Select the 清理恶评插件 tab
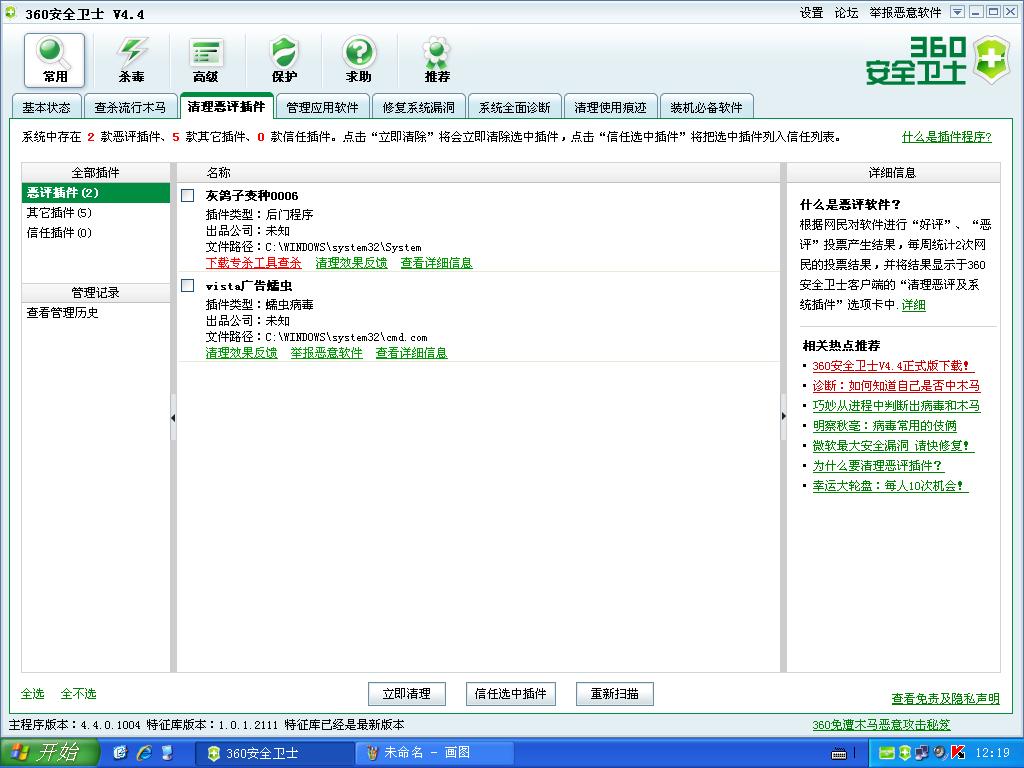 point(226,106)
